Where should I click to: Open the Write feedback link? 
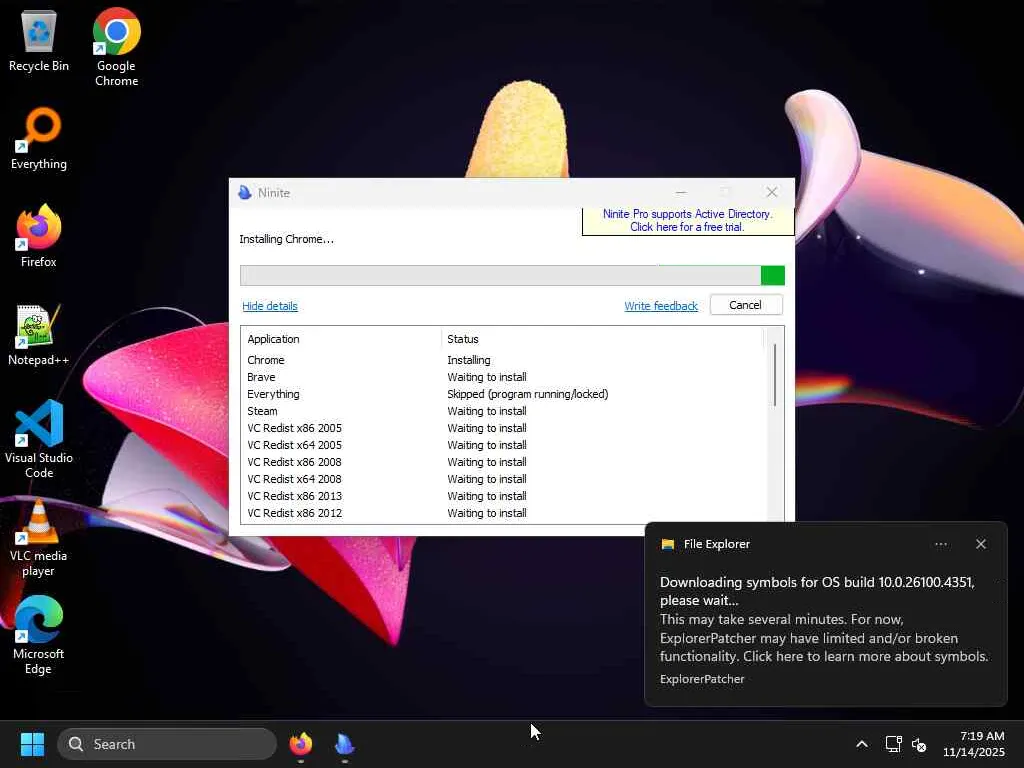coord(661,306)
